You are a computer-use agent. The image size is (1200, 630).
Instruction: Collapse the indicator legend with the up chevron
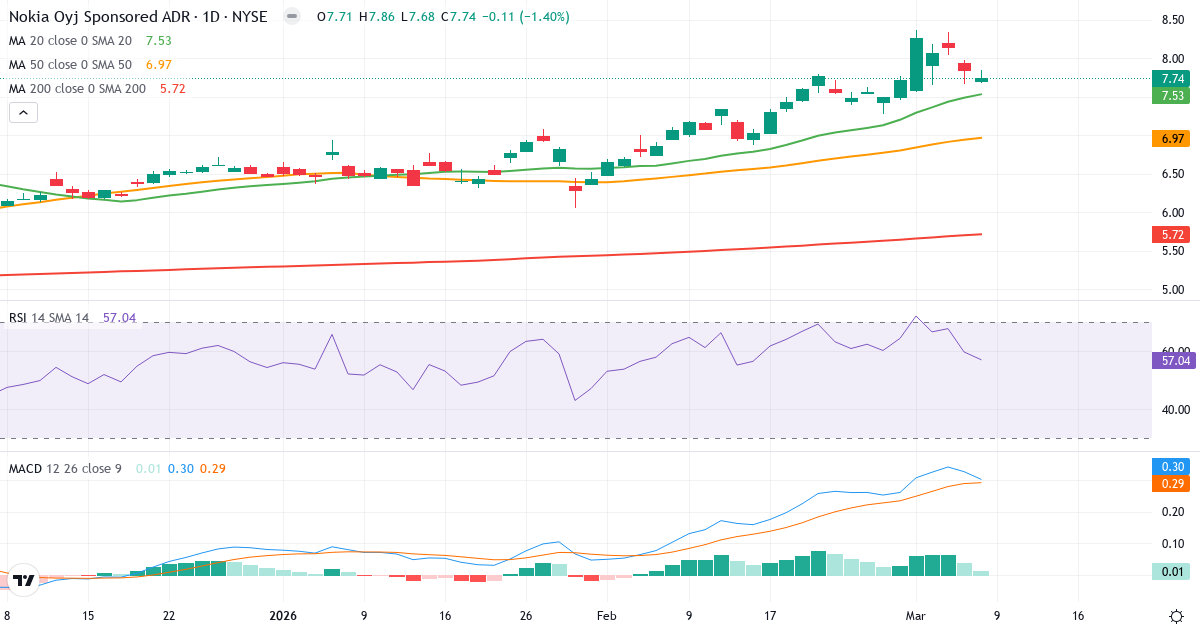click(23, 112)
